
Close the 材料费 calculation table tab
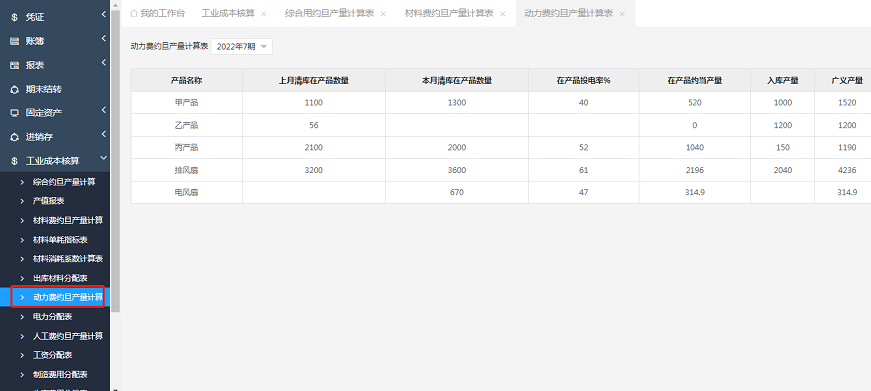tap(502, 14)
